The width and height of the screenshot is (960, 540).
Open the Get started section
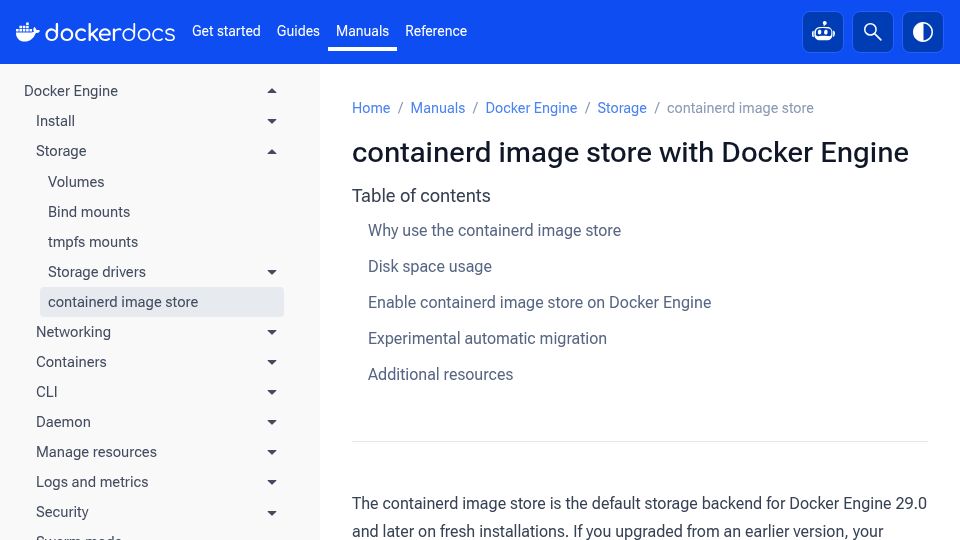click(226, 31)
